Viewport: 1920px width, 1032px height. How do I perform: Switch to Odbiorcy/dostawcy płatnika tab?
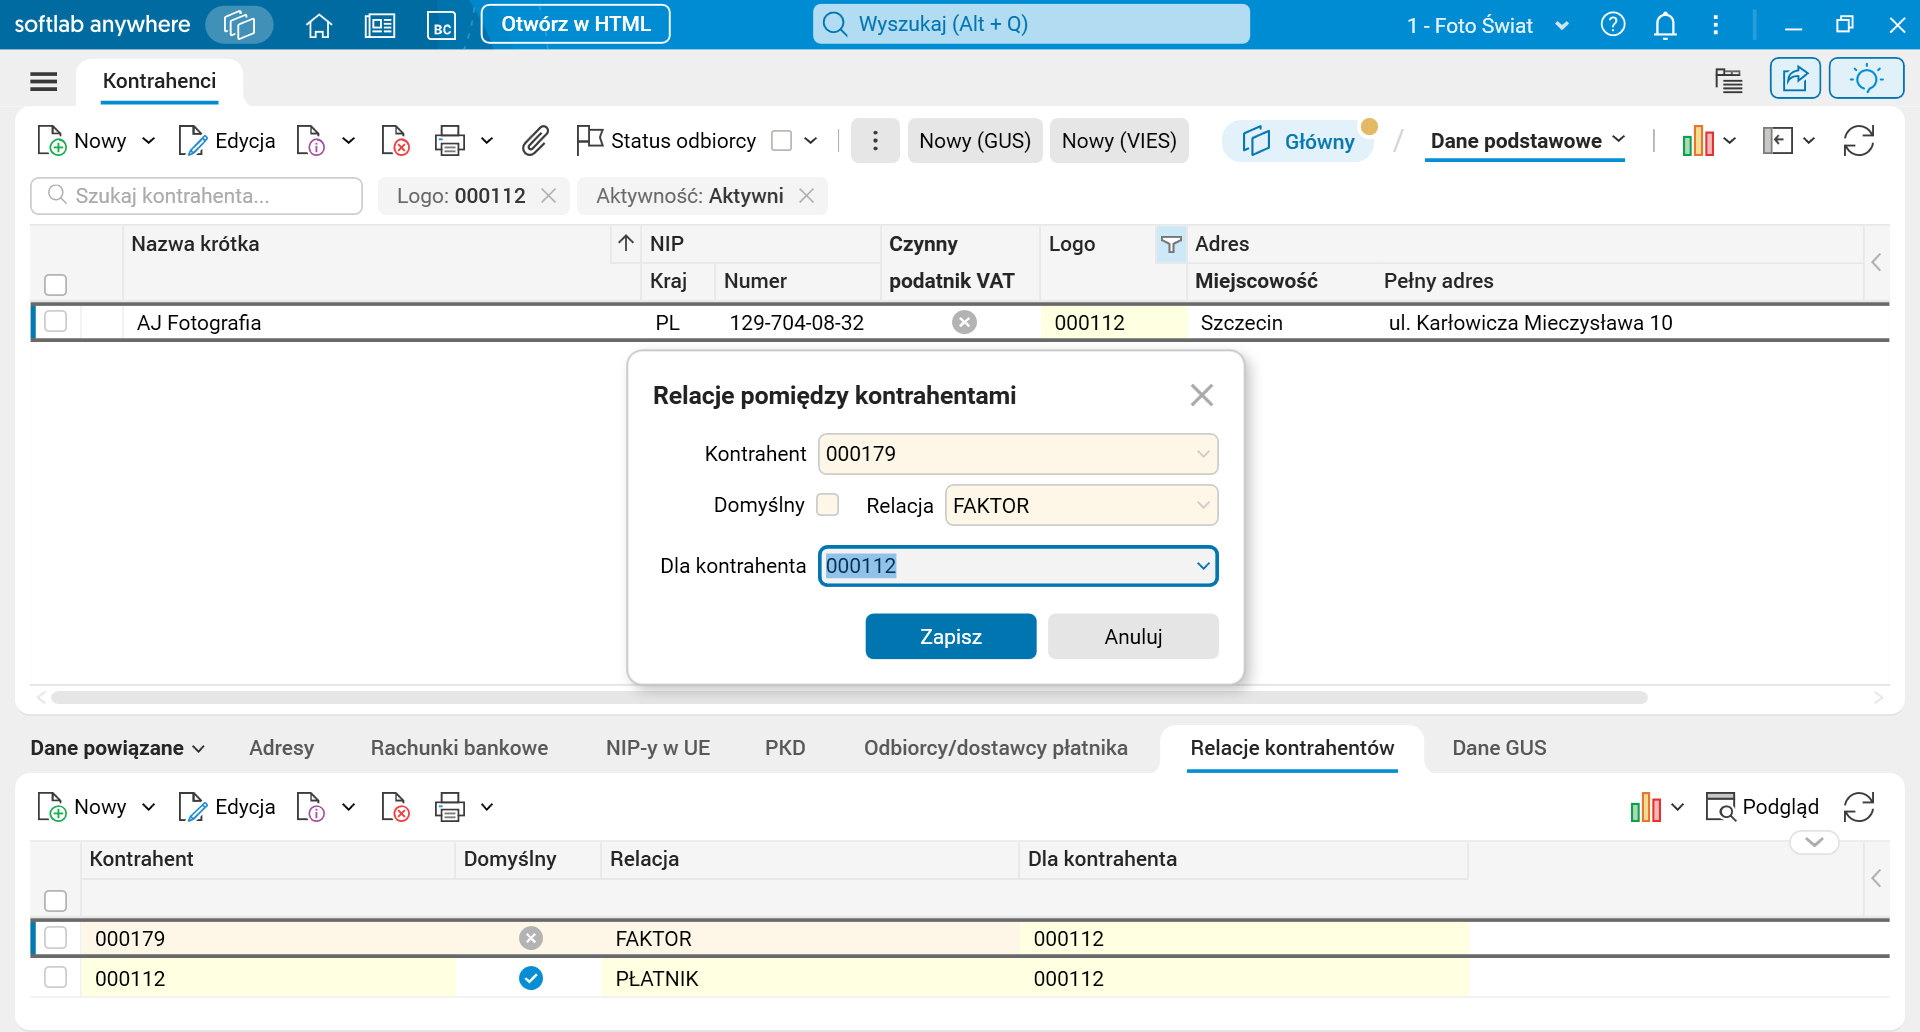click(996, 748)
